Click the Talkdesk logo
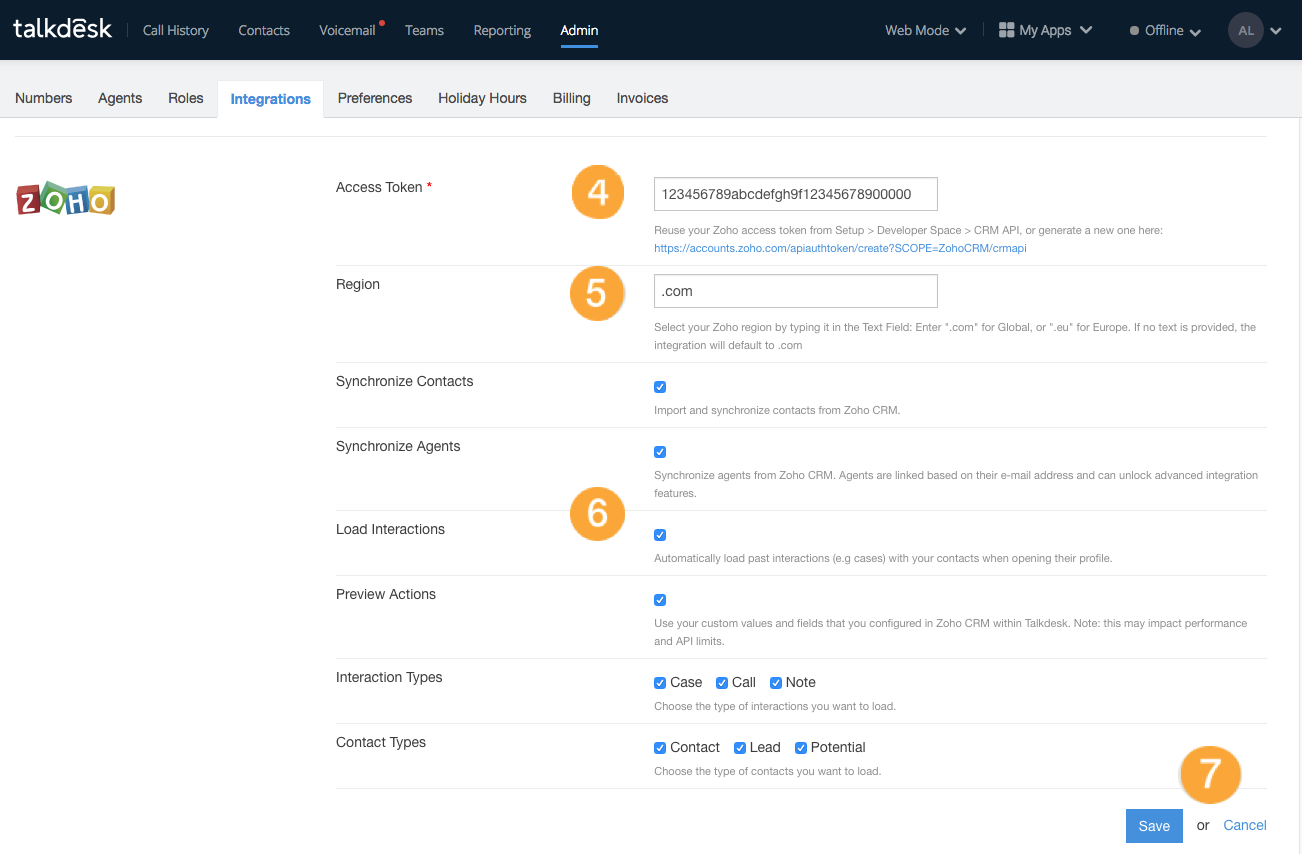The height and width of the screenshot is (854, 1302). point(63,30)
